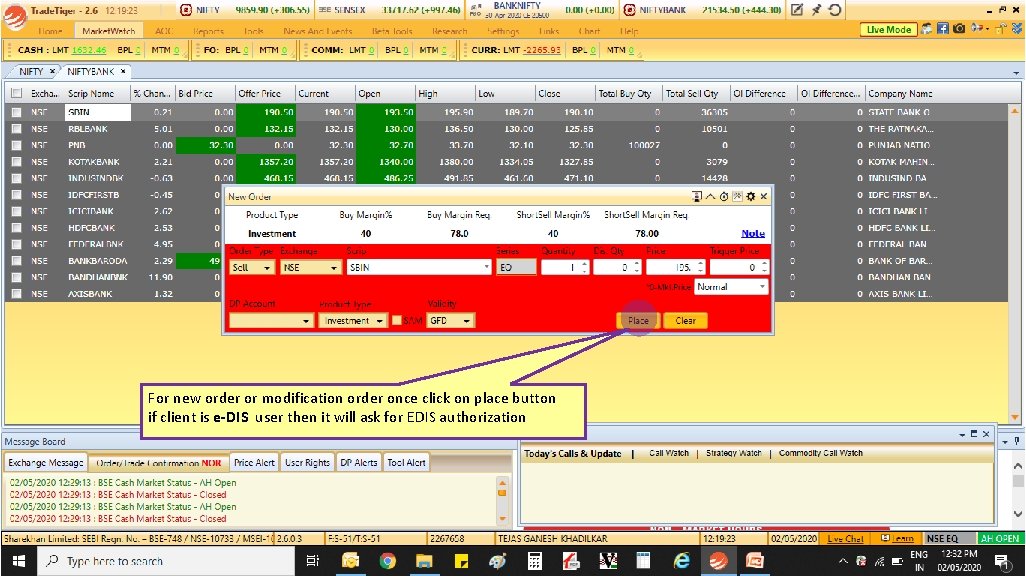Open the Exchange dropdown showing NSE
This screenshot has height=576, width=1026.
click(311, 268)
